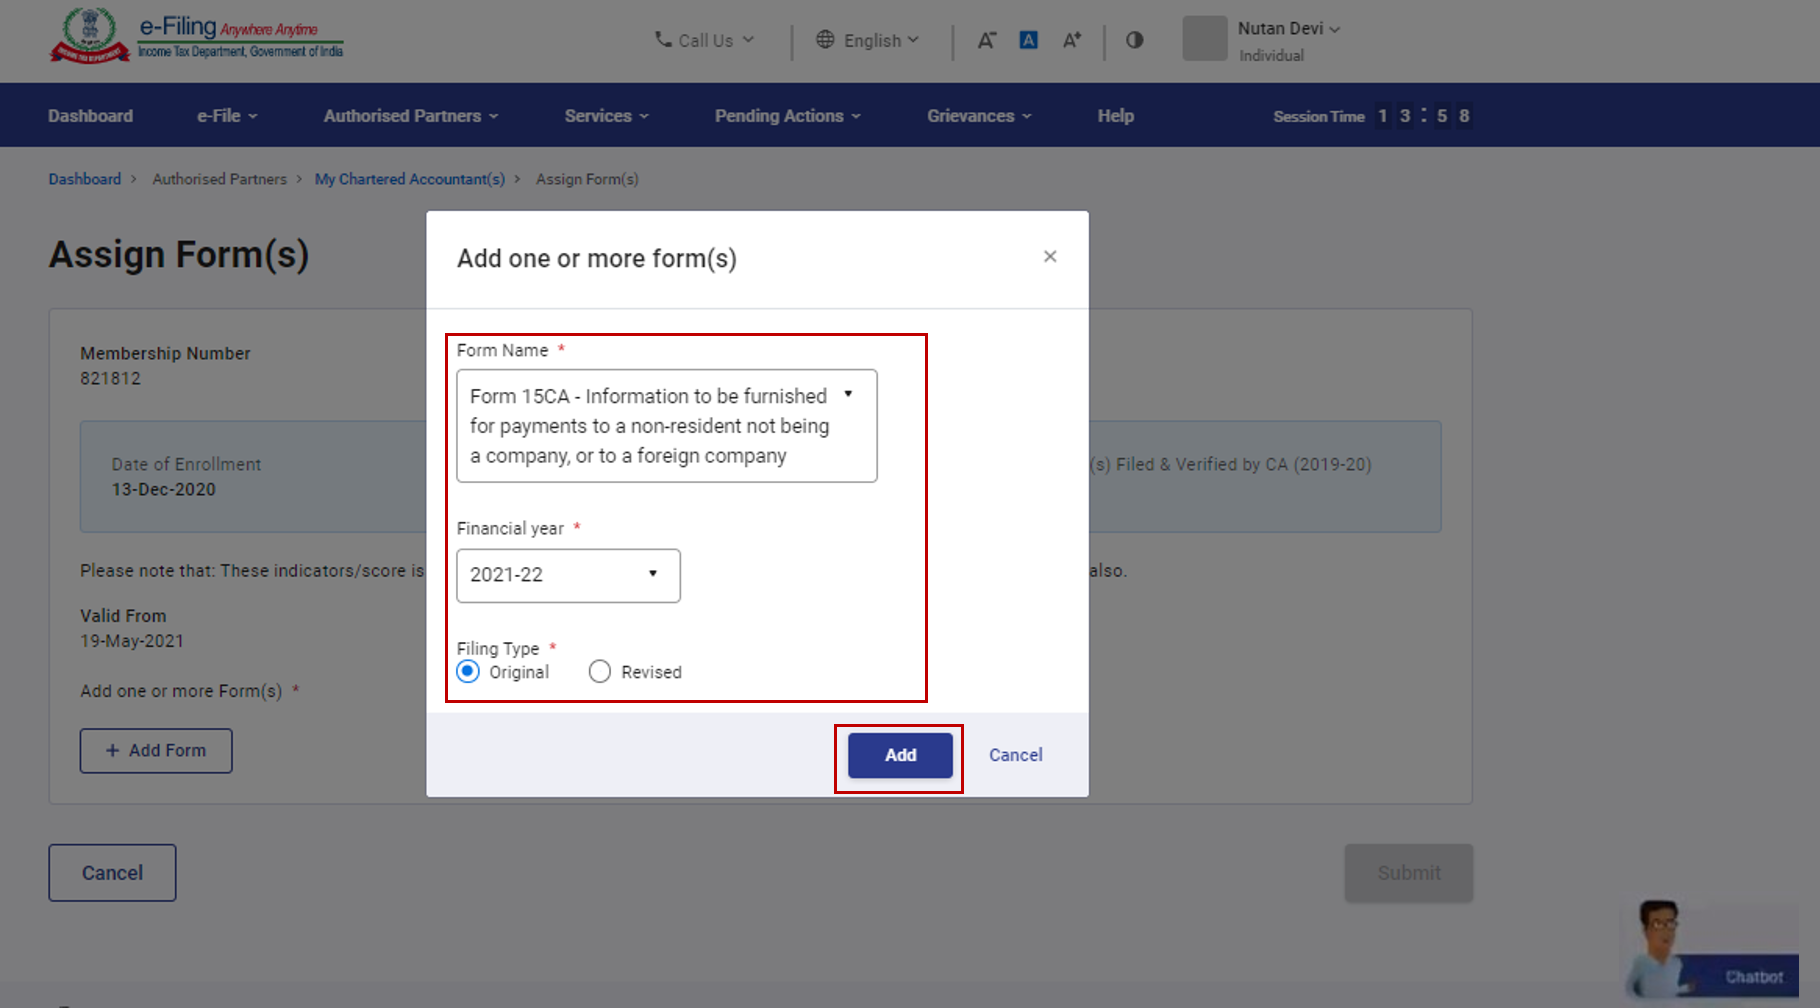Open the Pending Actions menu
Screen dimensions: 1820x1008
pyautogui.click(x=787, y=116)
